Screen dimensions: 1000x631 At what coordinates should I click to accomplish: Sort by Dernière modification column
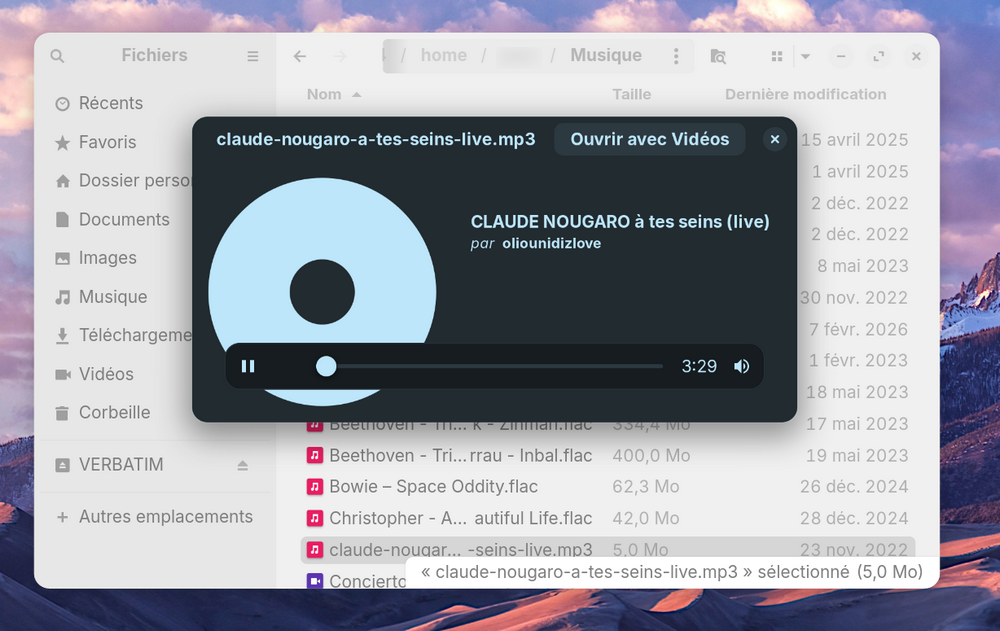[805, 94]
